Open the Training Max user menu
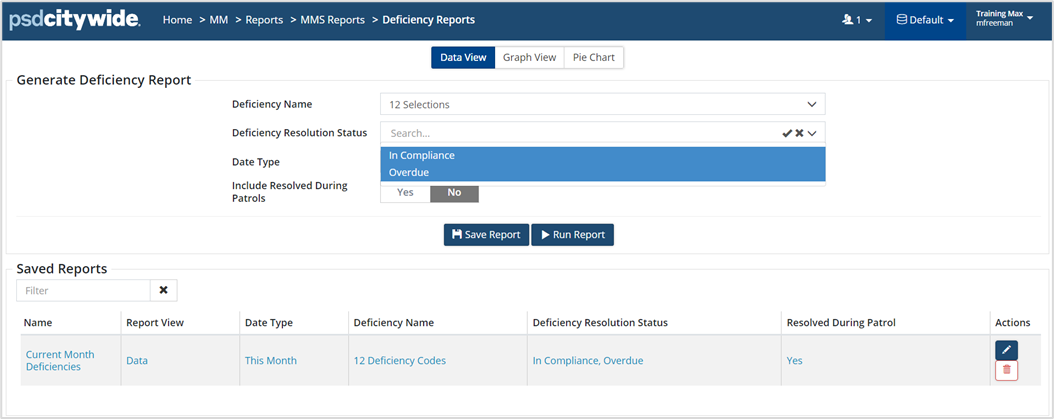Screen dimensions: 1054x419 point(1005,19)
